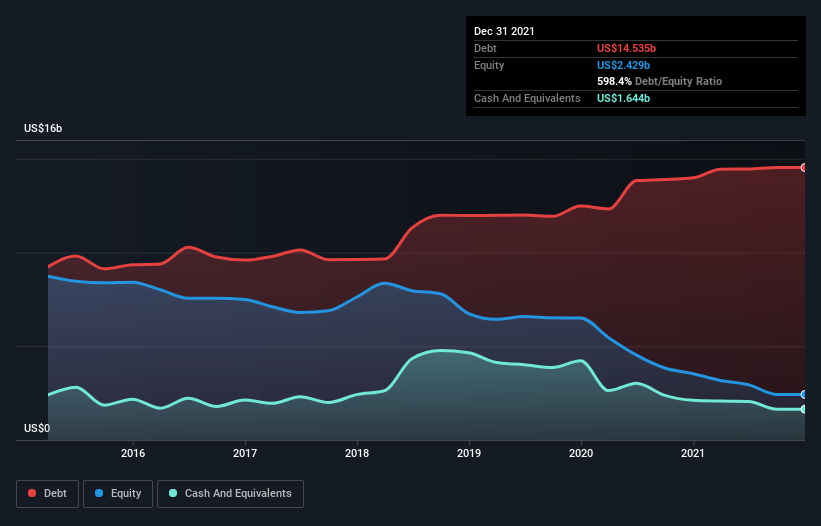Click the US$14.535b debt value
Image resolution: width=821 pixels, height=526 pixels.
[626, 48]
